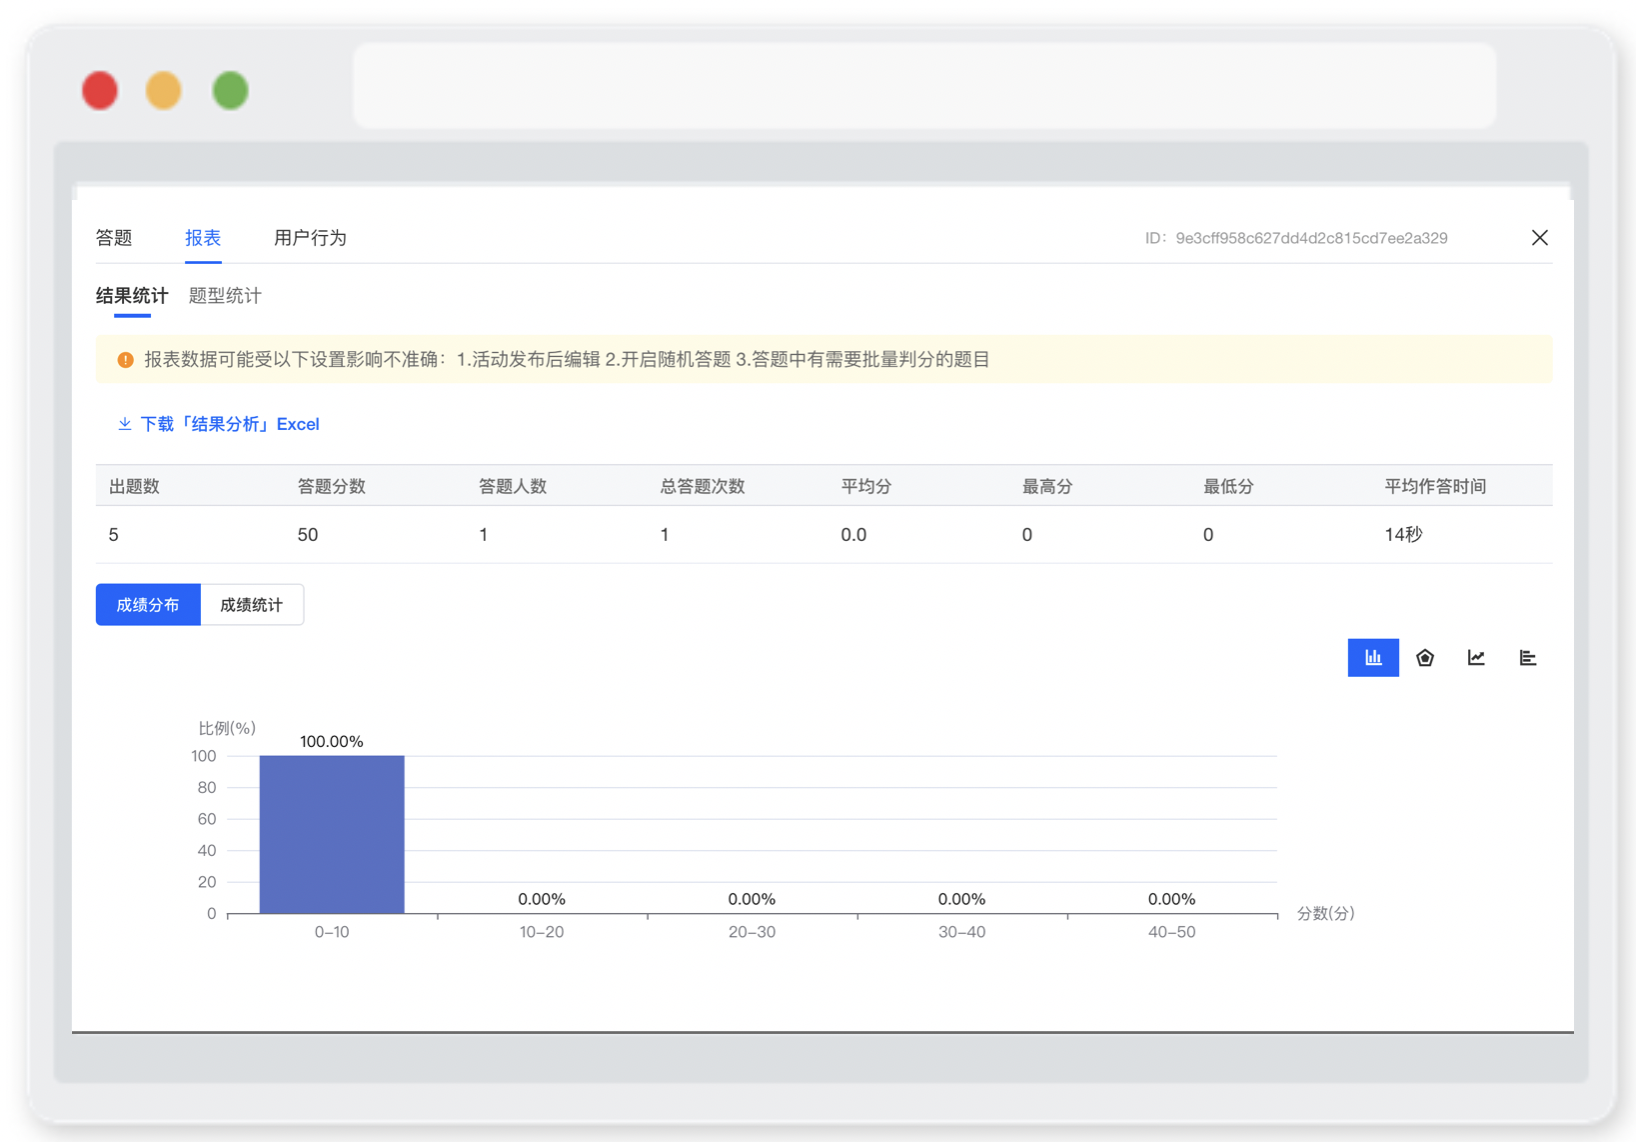The width and height of the screenshot is (1636, 1142).
Task: Click the browser address bar
Action: (x=925, y=85)
